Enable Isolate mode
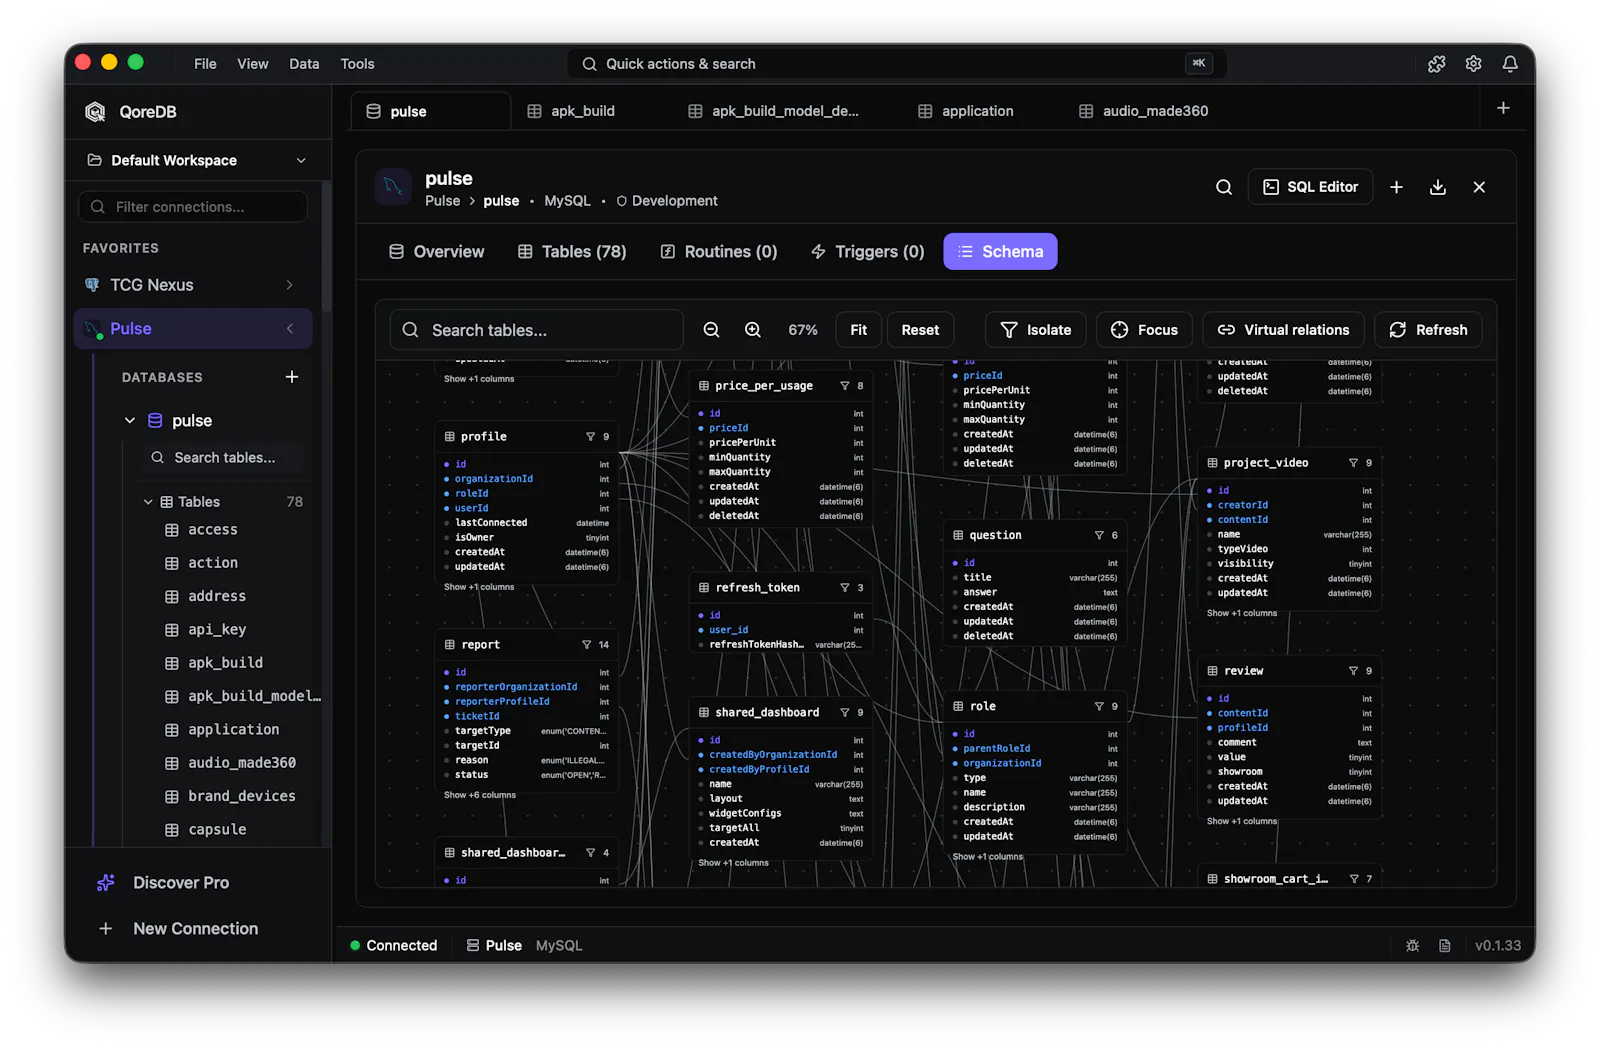 coord(1036,330)
